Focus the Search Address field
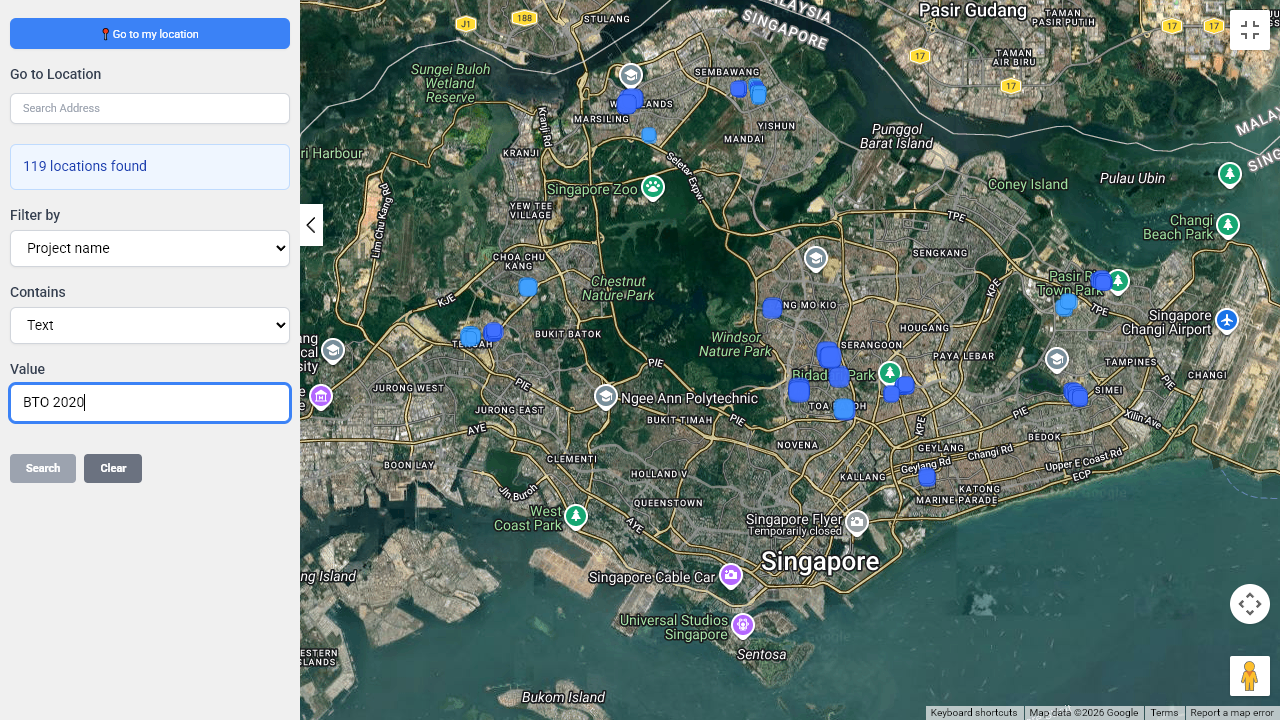 click(150, 108)
